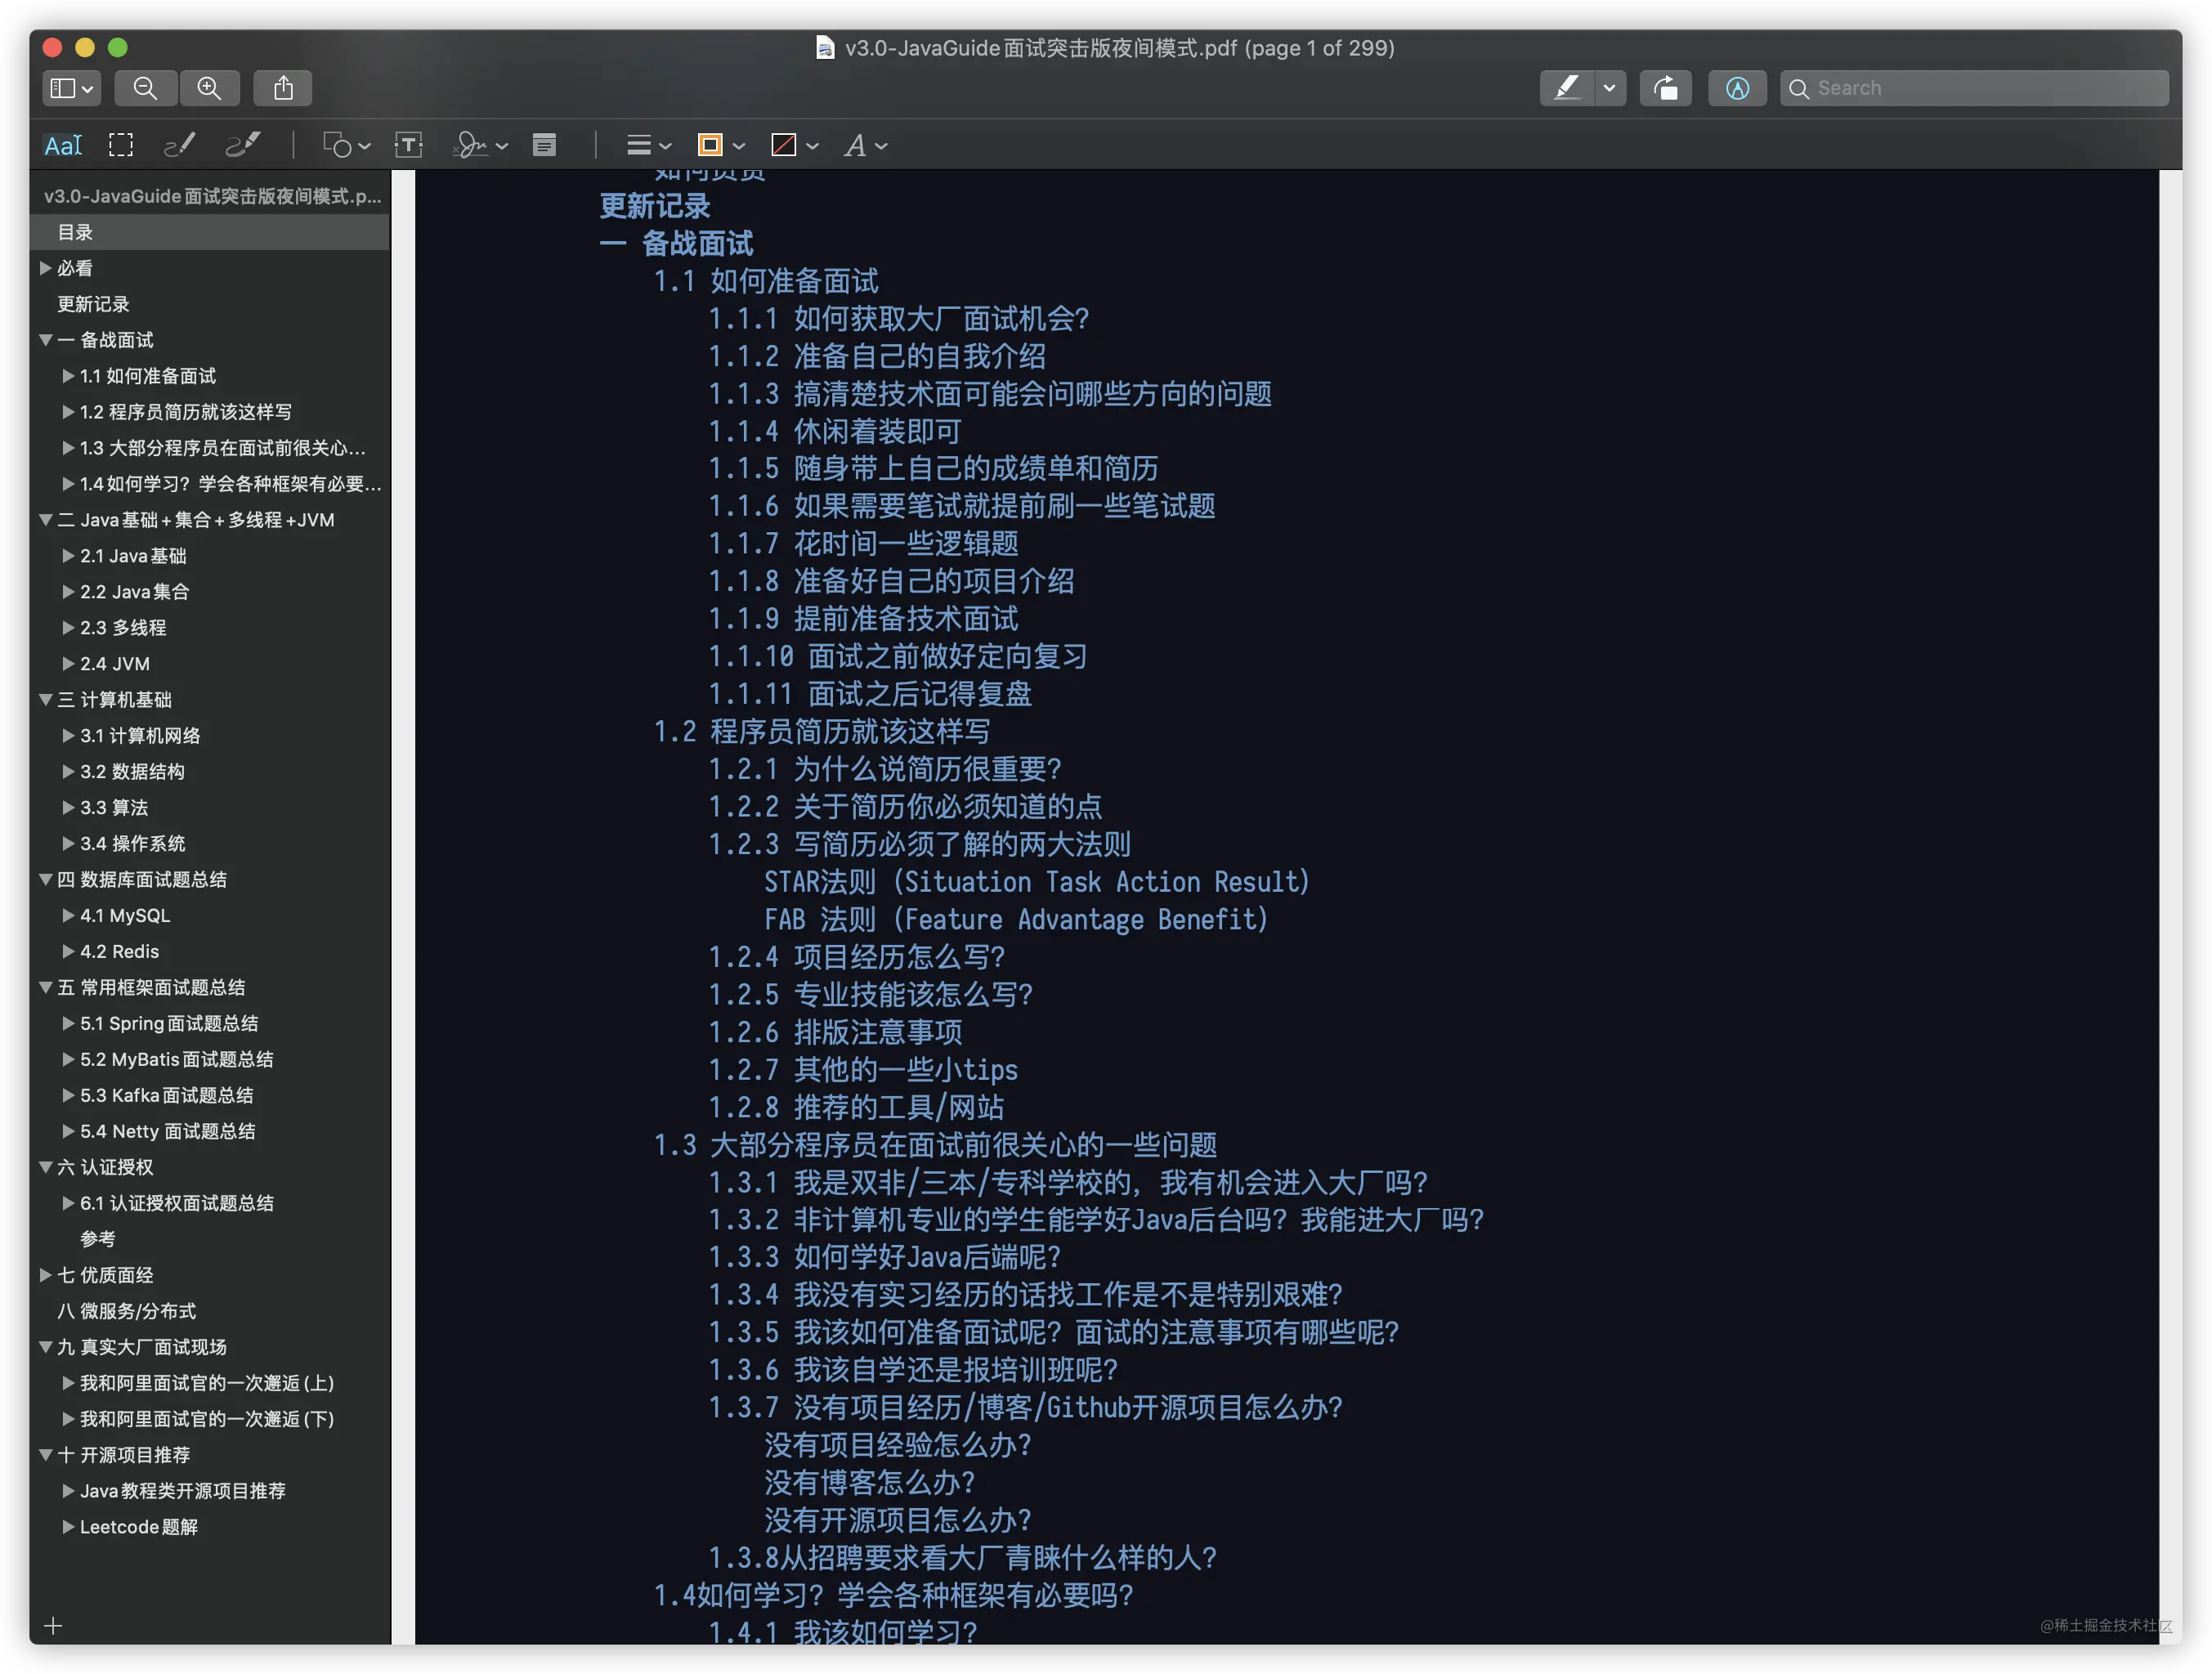Select 更新记录 in sidebar

[x=93, y=304]
